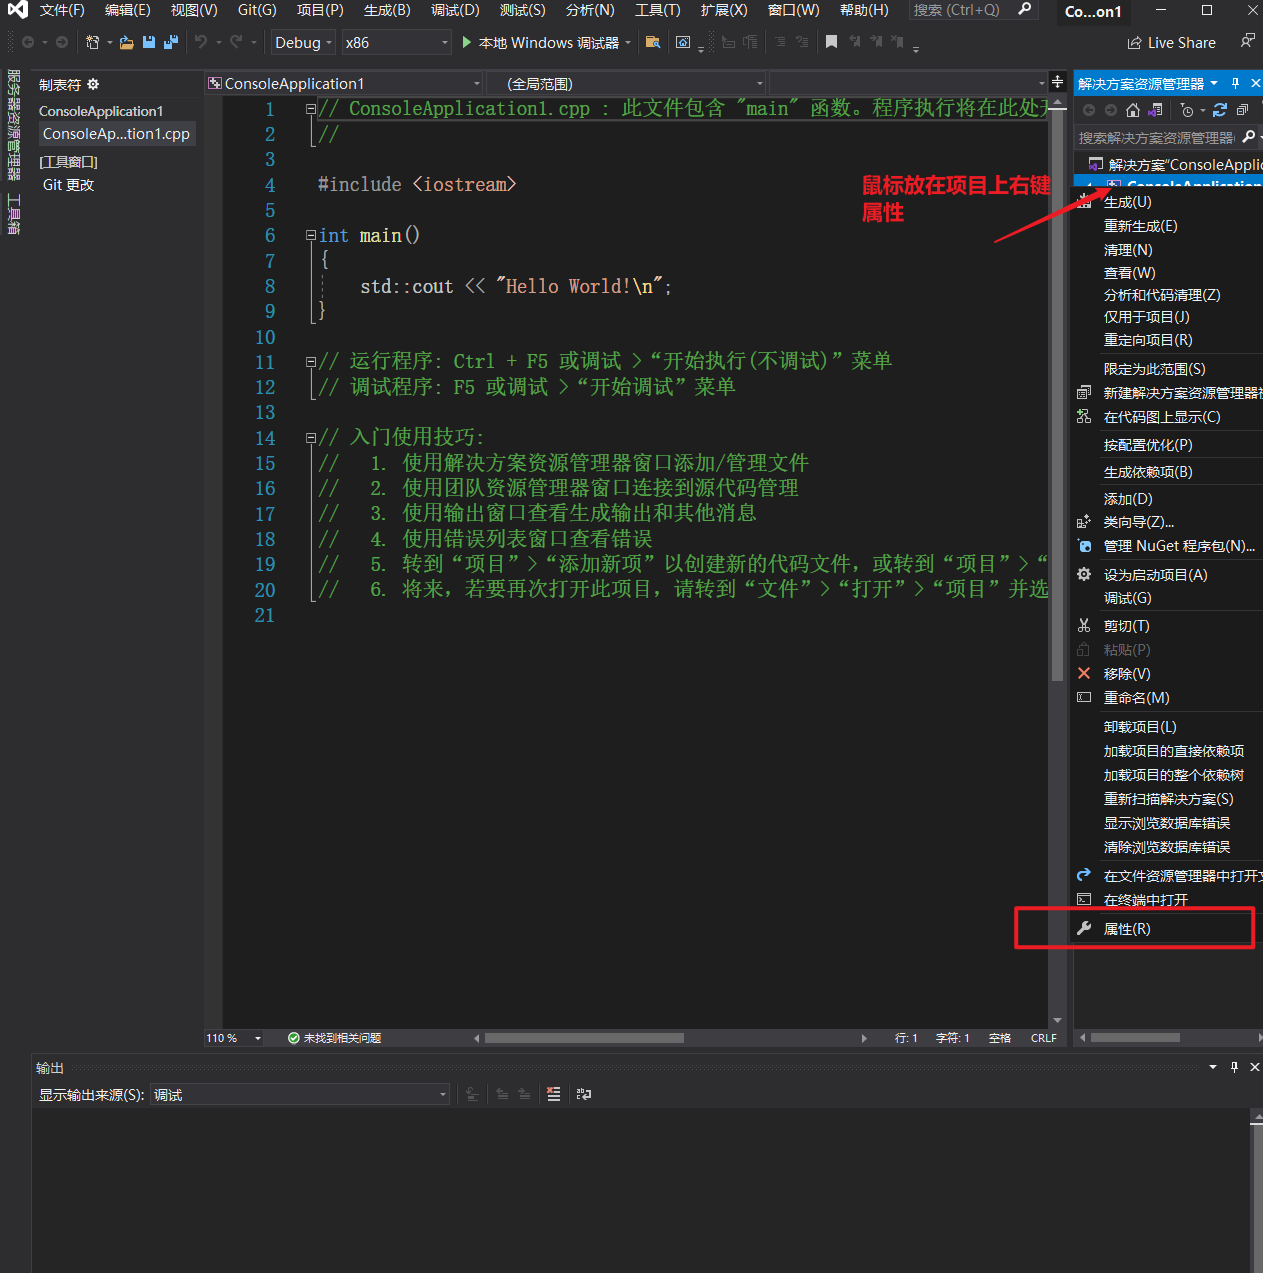Screen dimensions: 1263x1273
Task: Open the Debug configuration dropdown
Action: pos(304,42)
